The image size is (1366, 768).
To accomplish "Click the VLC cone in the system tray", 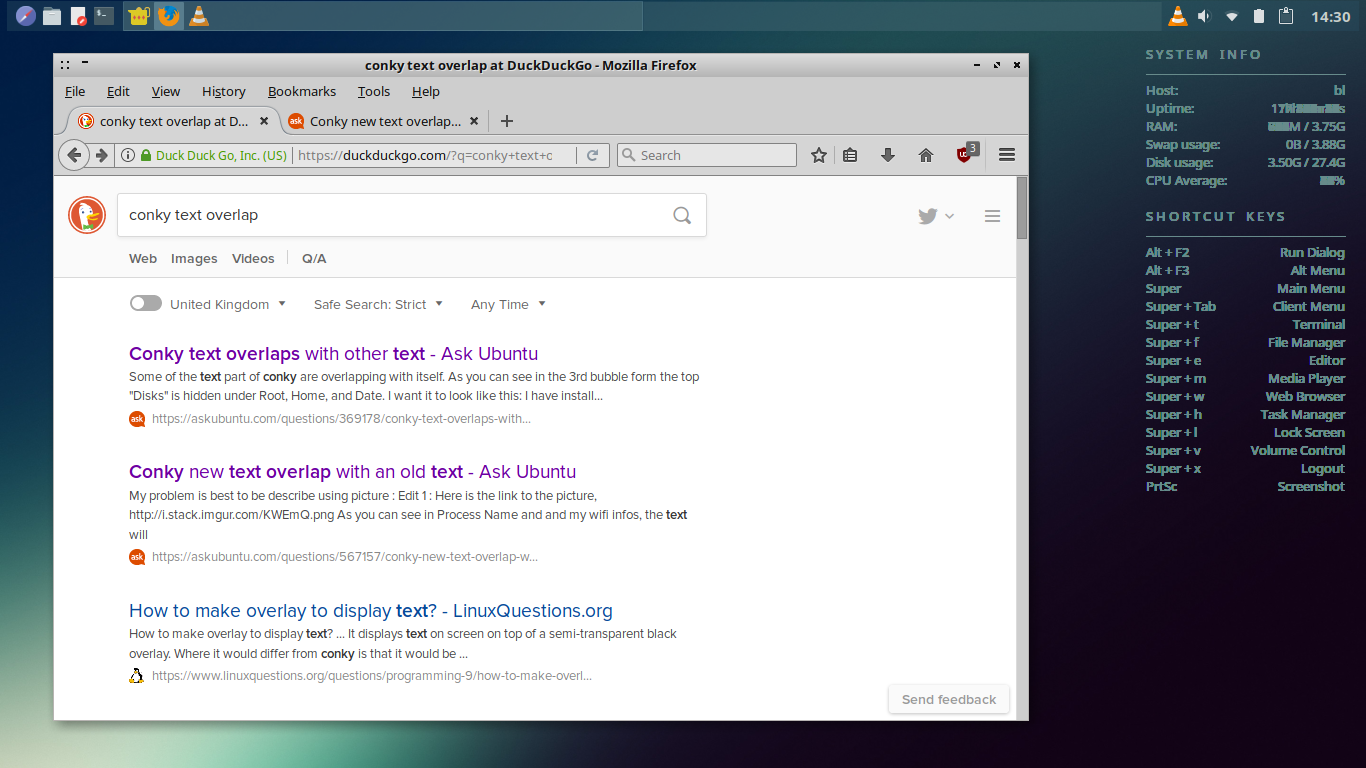I will click(x=1178, y=16).
